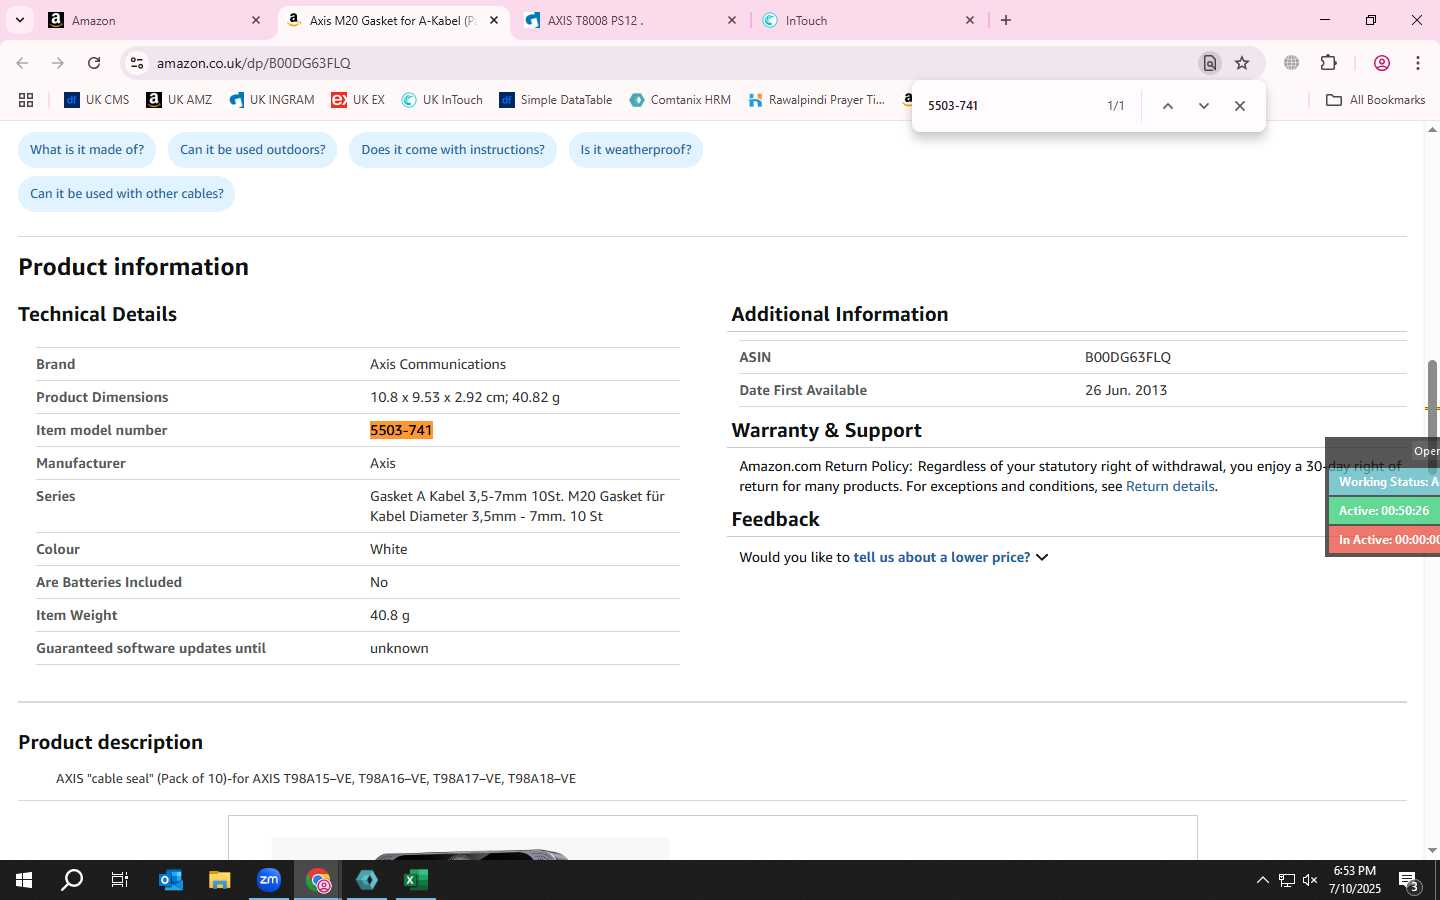Go to previous find result arrow
Image resolution: width=1440 pixels, height=900 pixels.
tap(1167, 106)
